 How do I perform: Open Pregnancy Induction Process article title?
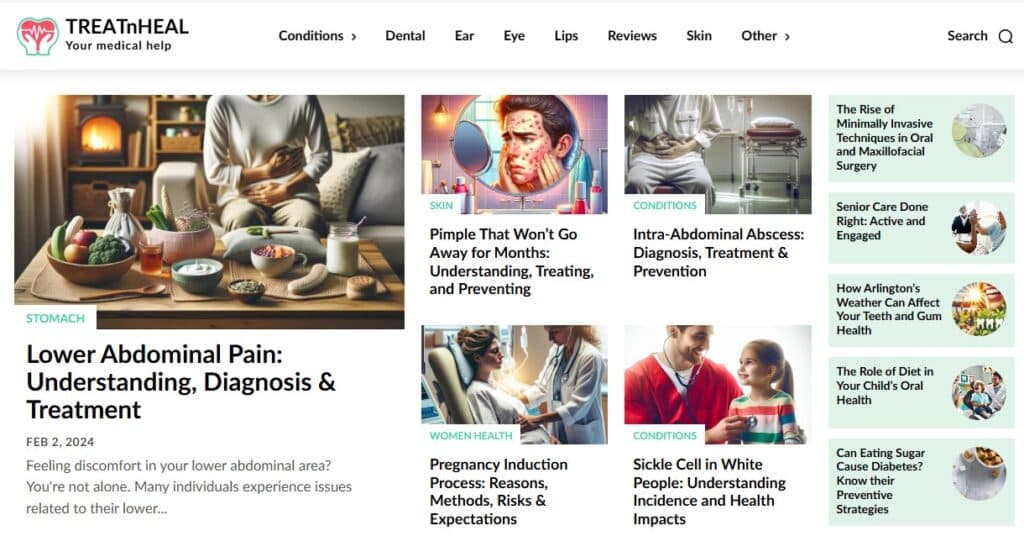pos(498,492)
